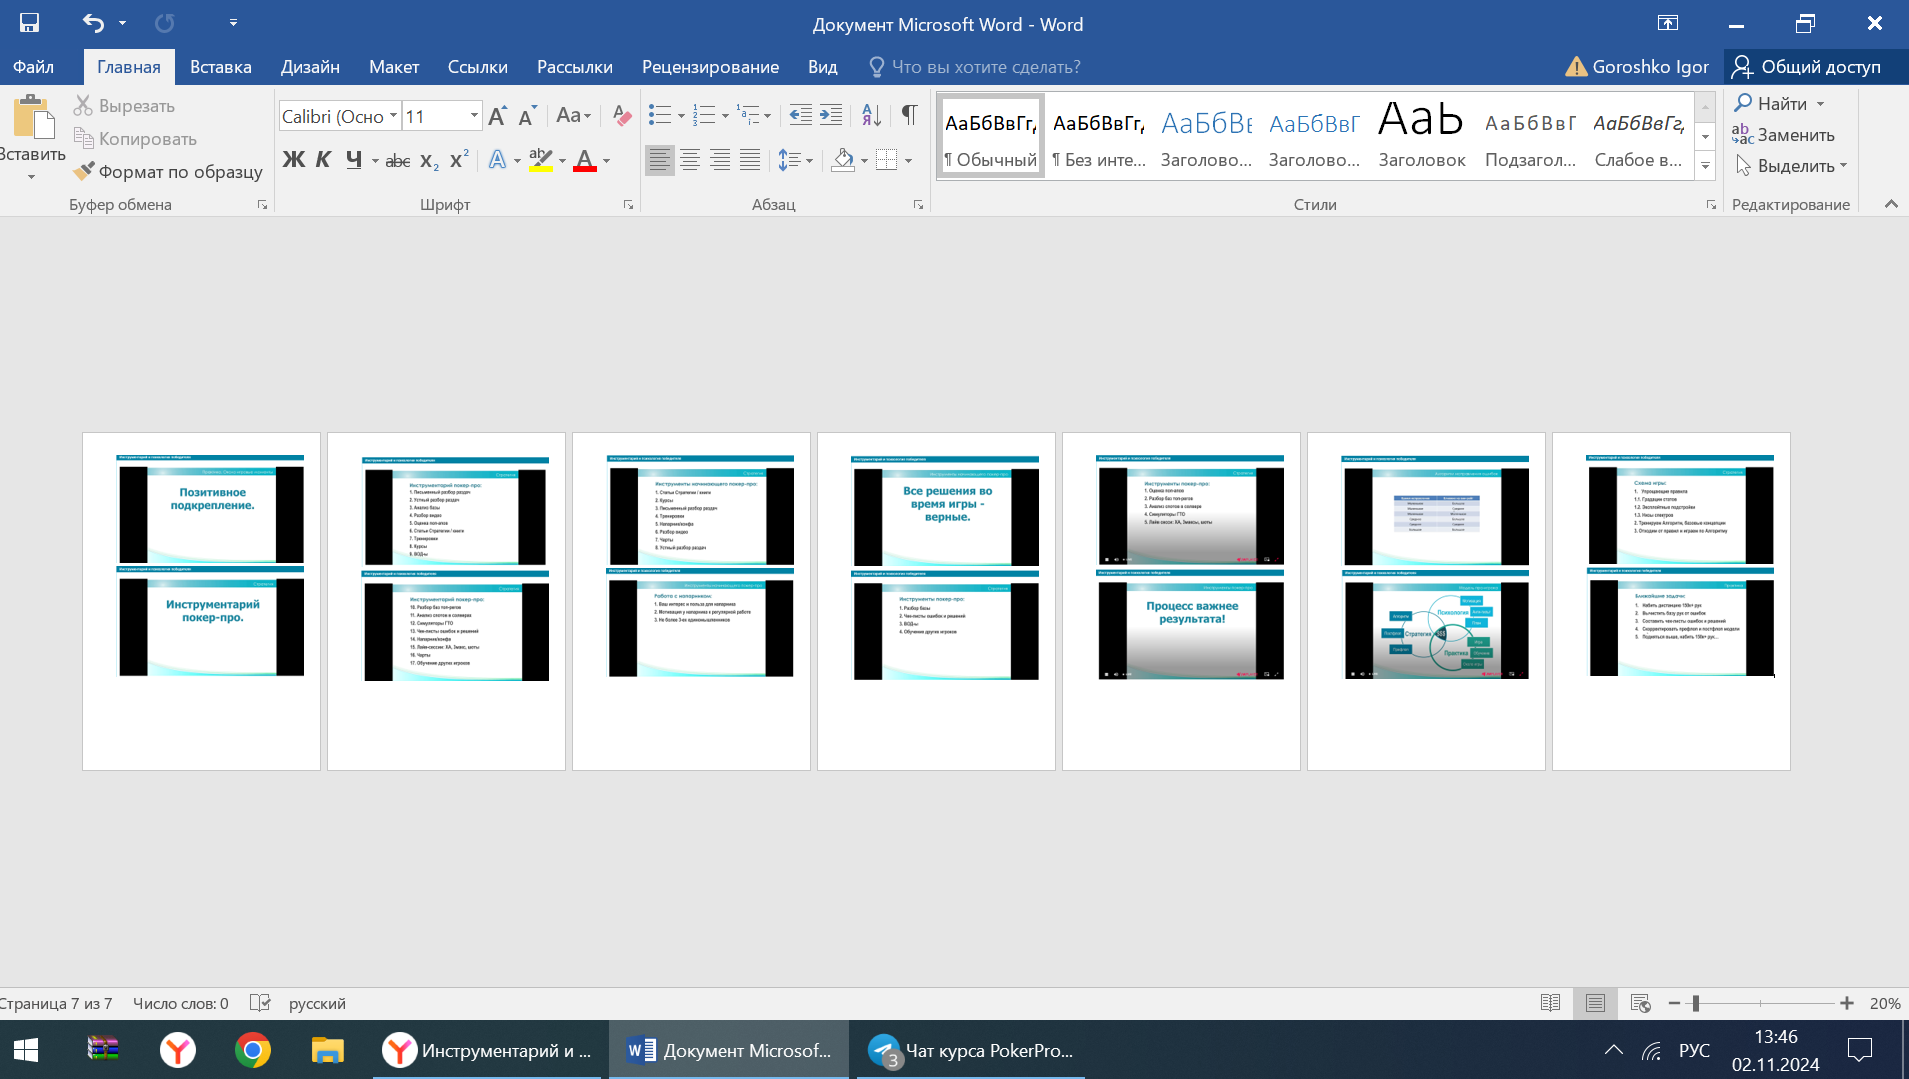Switch to web layout view icon
The height and width of the screenshot is (1079, 1909).
1640,1003
